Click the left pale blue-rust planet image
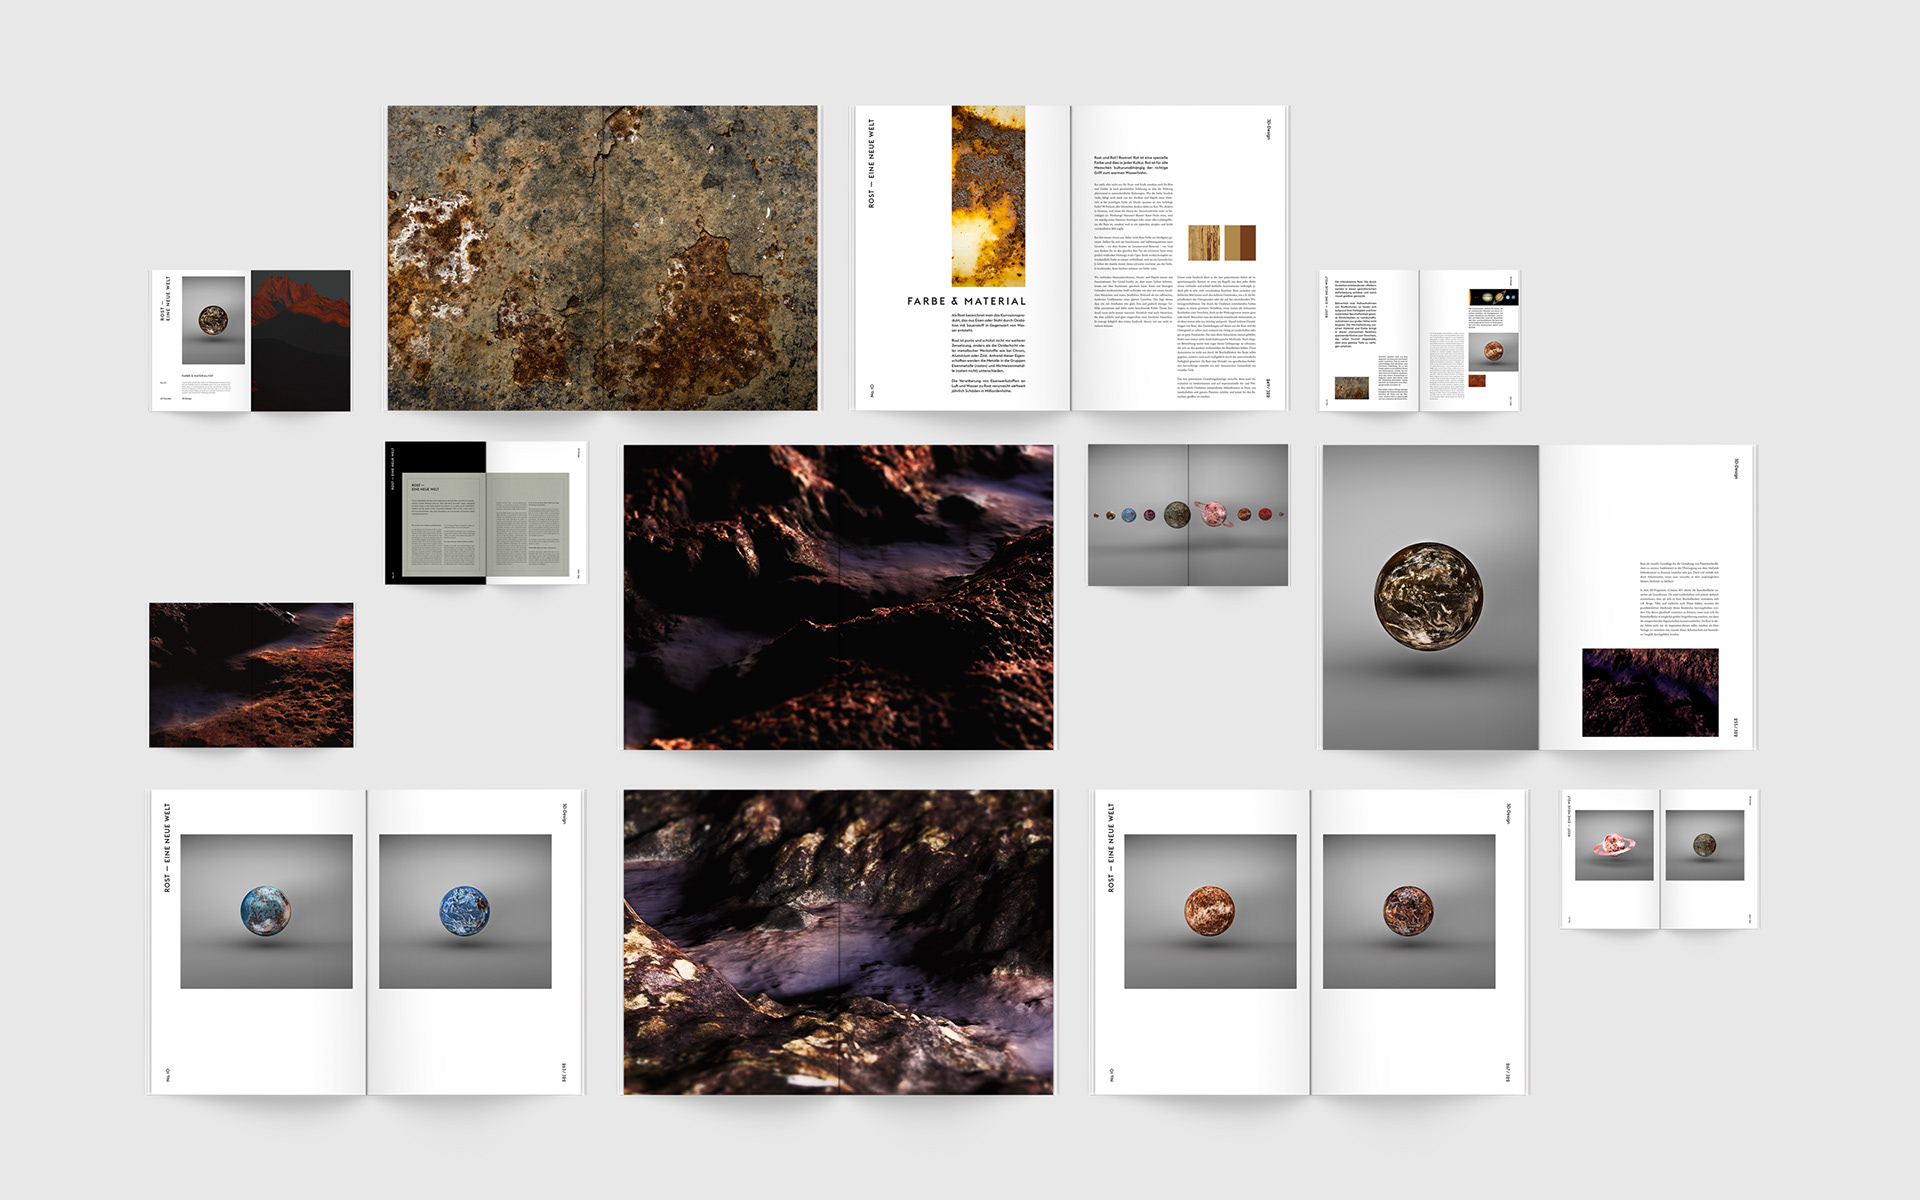 pyautogui.click(x=266, y=911)
